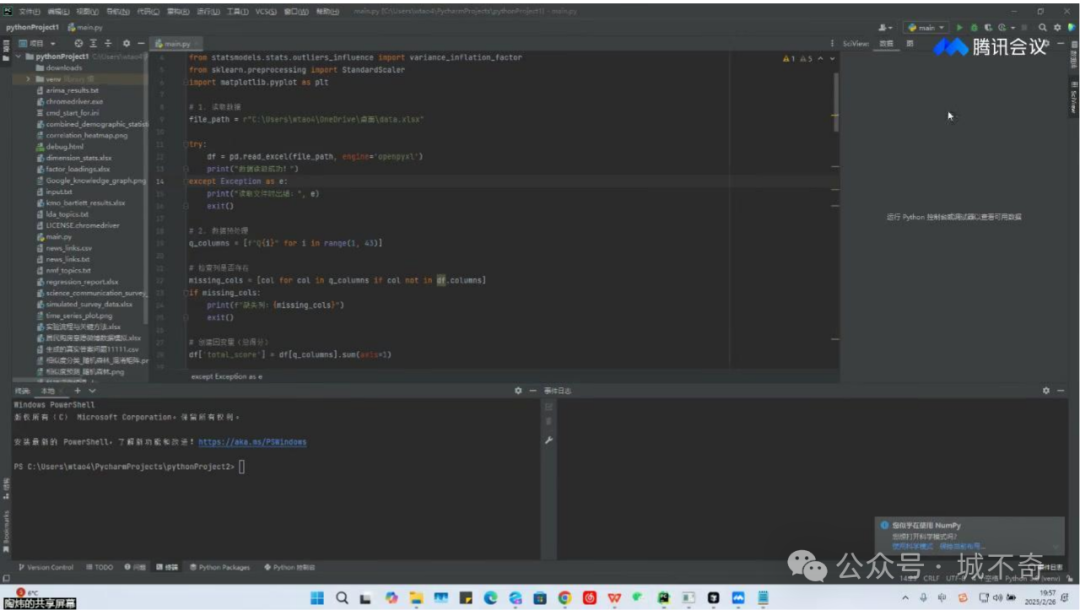Open run configuration dropdown 'main'
1080x610 pixels.
coord(926,28)
